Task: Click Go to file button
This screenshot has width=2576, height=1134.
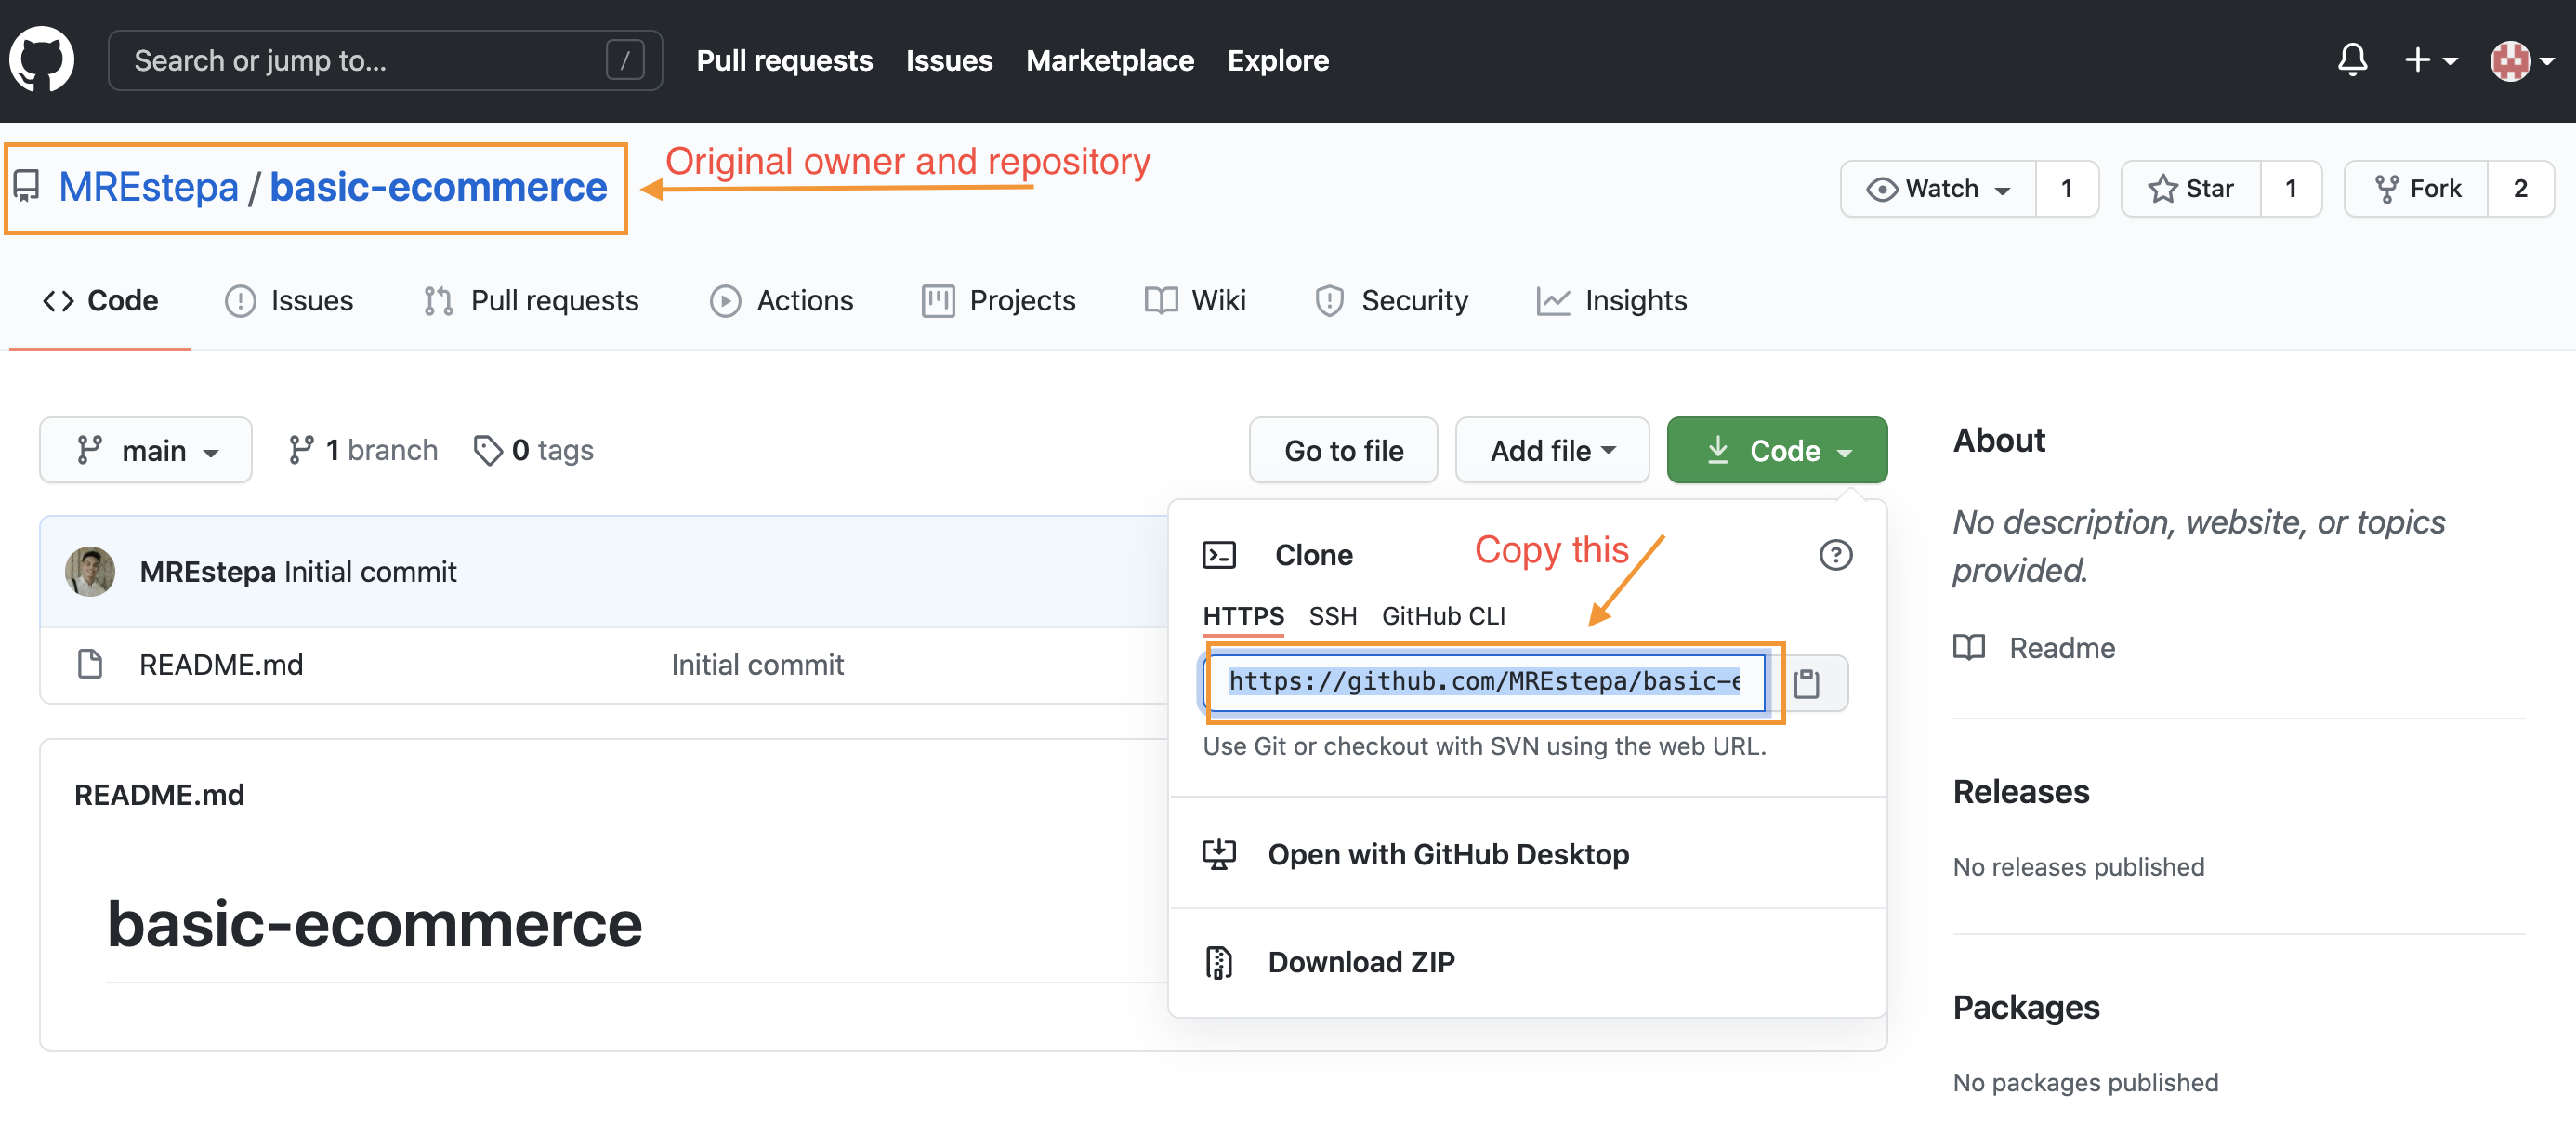Action: [1343, 450]
